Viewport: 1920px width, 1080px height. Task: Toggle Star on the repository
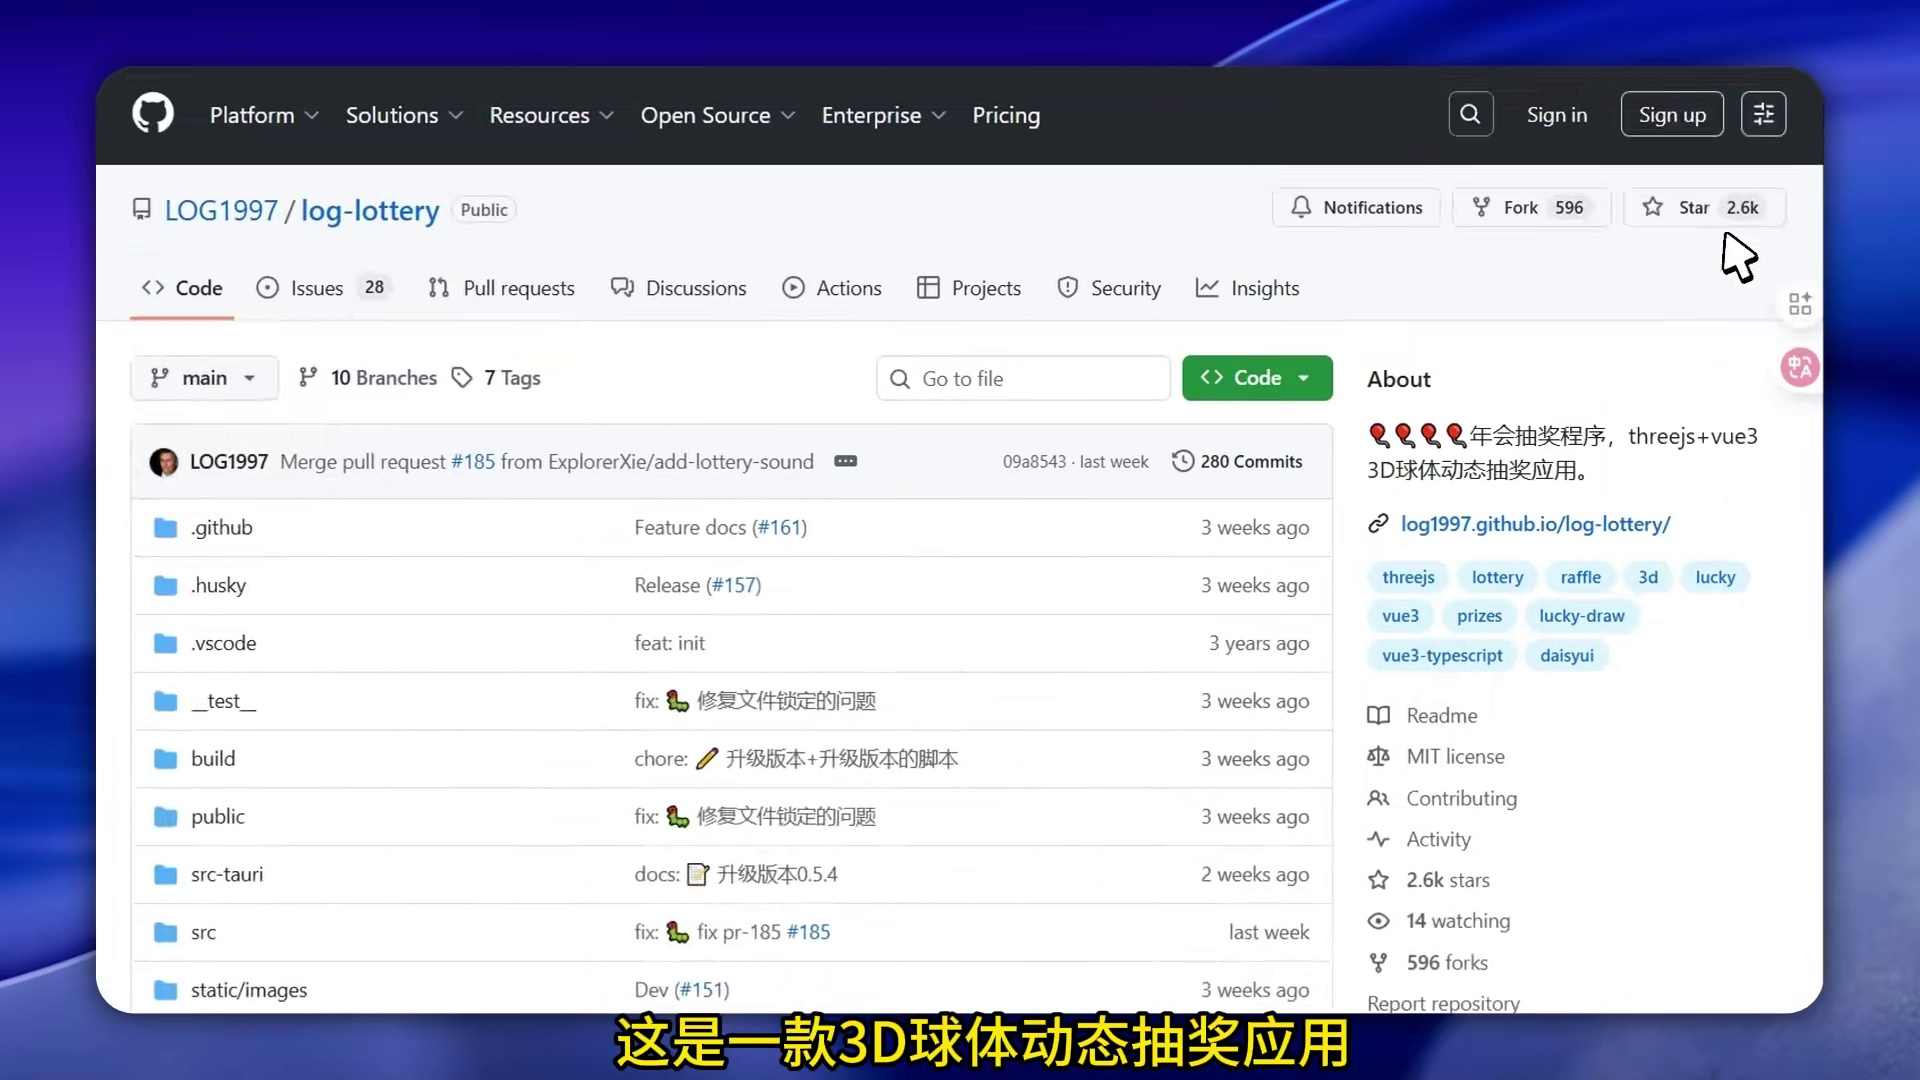[1692, 207]
